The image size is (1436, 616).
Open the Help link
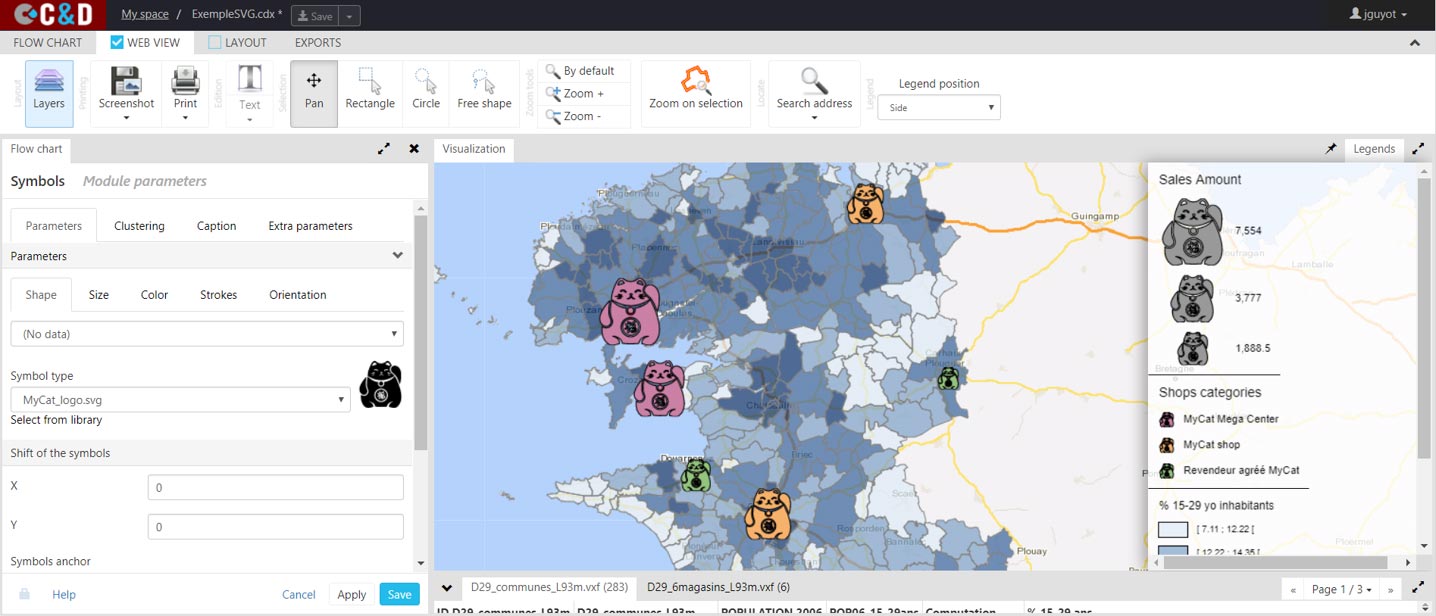click(x=64, y=594)
